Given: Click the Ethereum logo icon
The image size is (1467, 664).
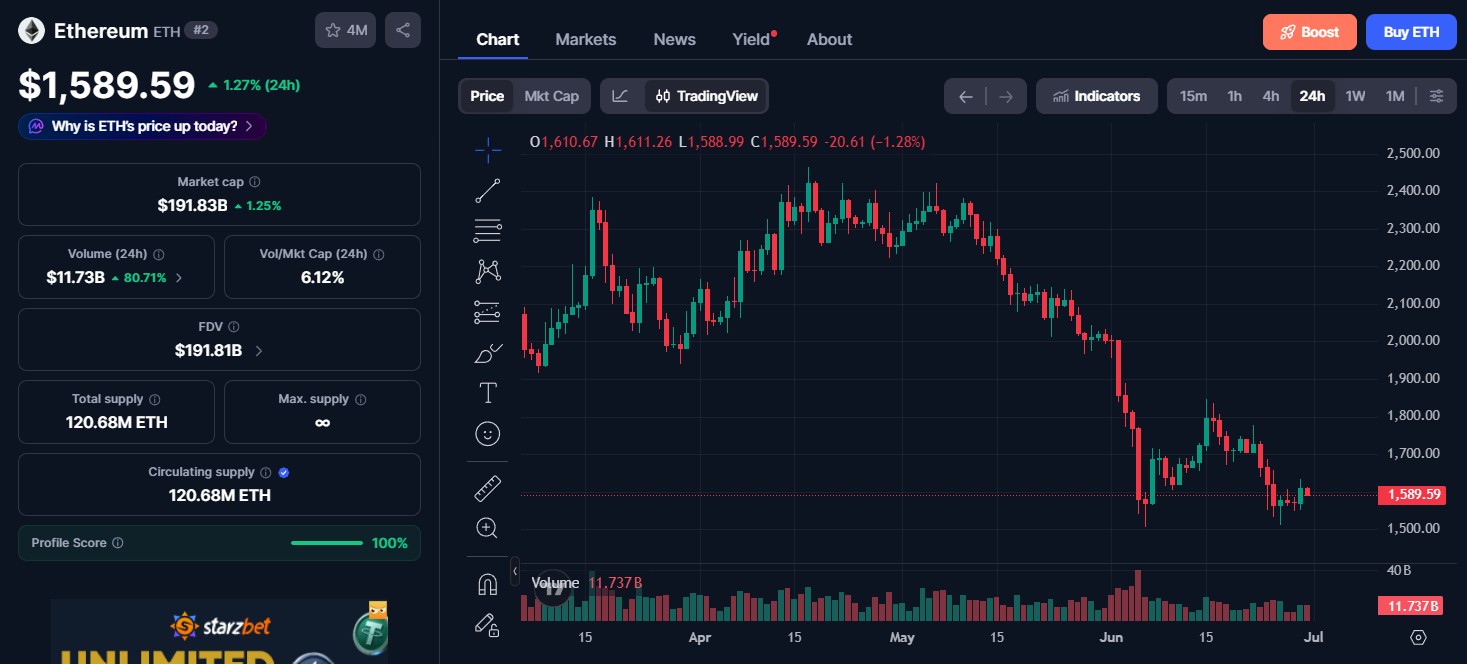Looking at the screenshot, I should pos(31,31).
